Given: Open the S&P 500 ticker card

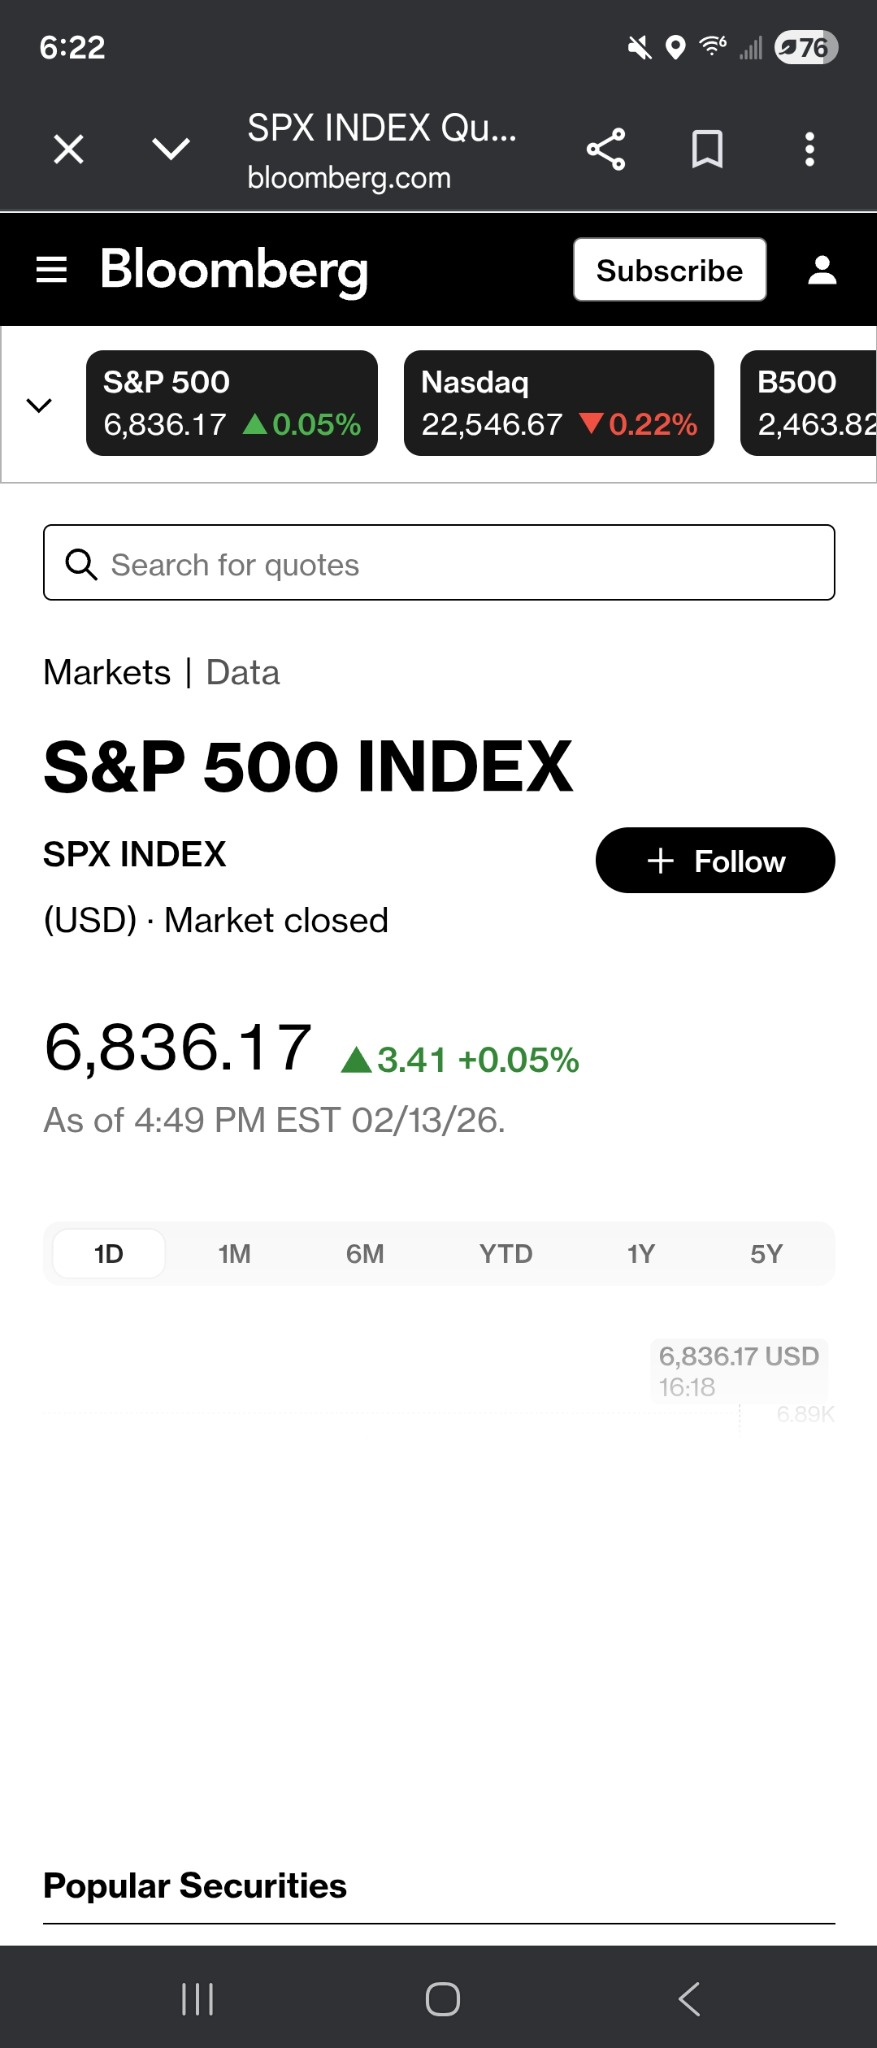Looking at the screenshot, I should 232,403.
